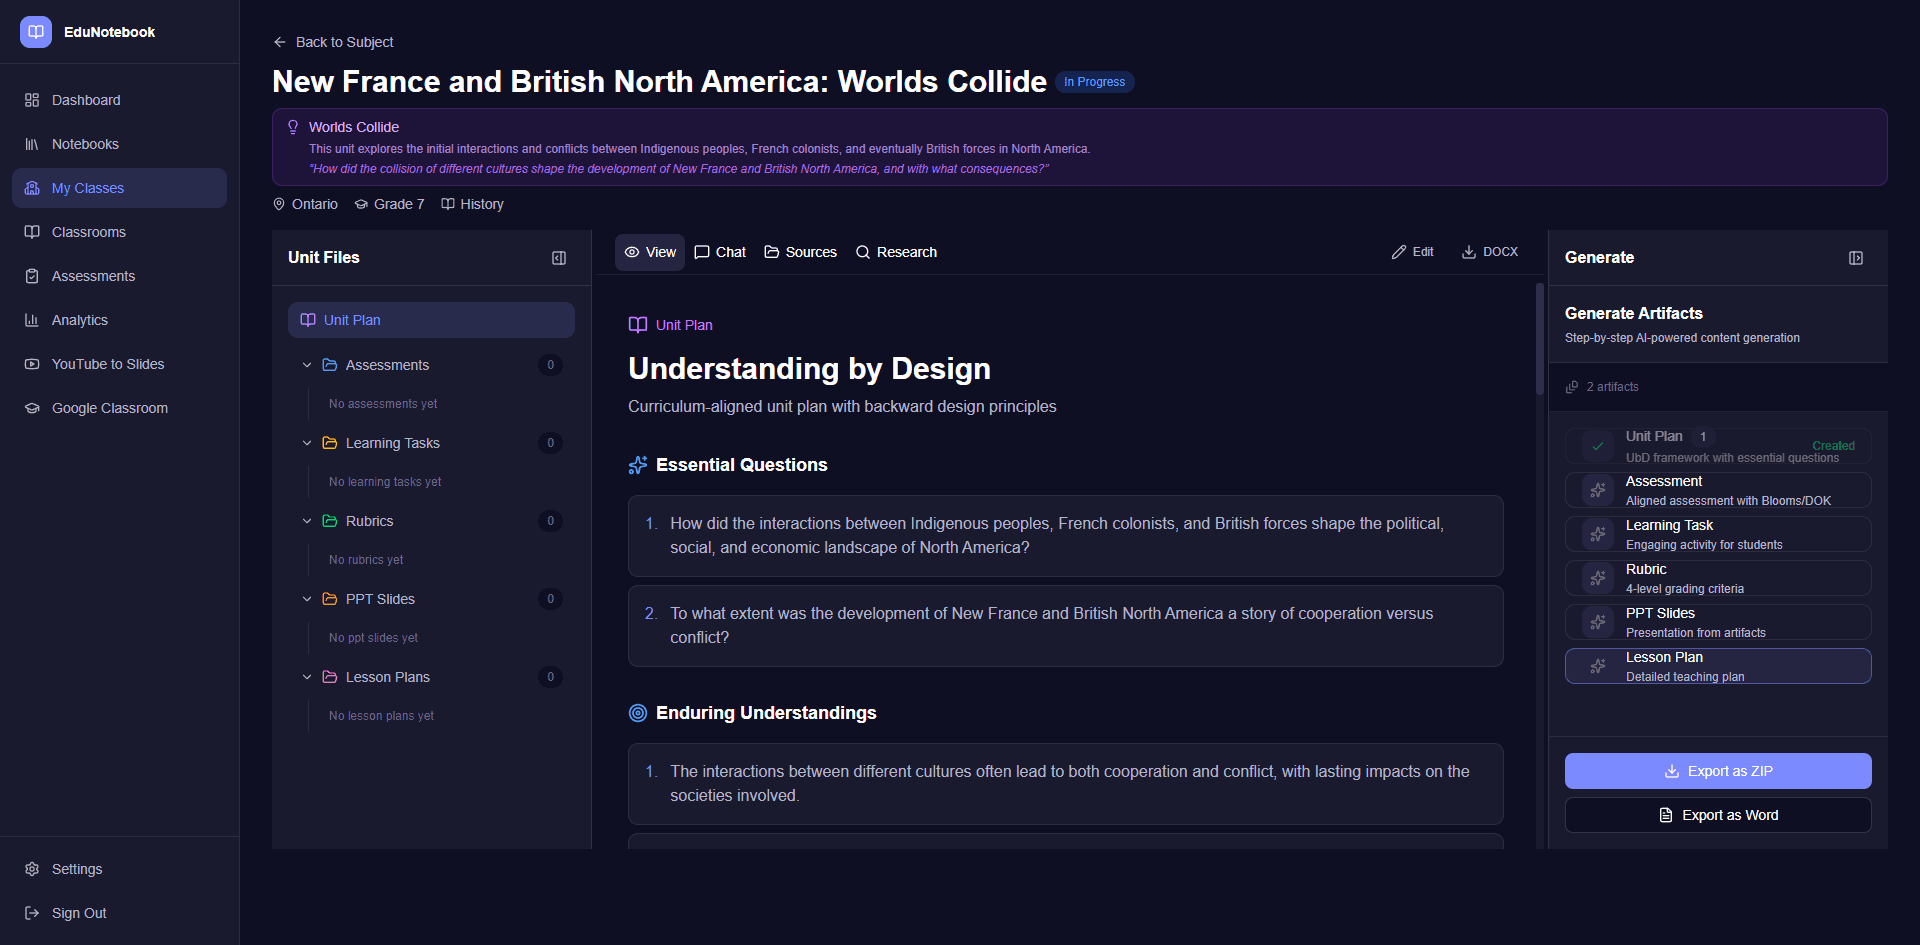Open the Research tab

895,251
